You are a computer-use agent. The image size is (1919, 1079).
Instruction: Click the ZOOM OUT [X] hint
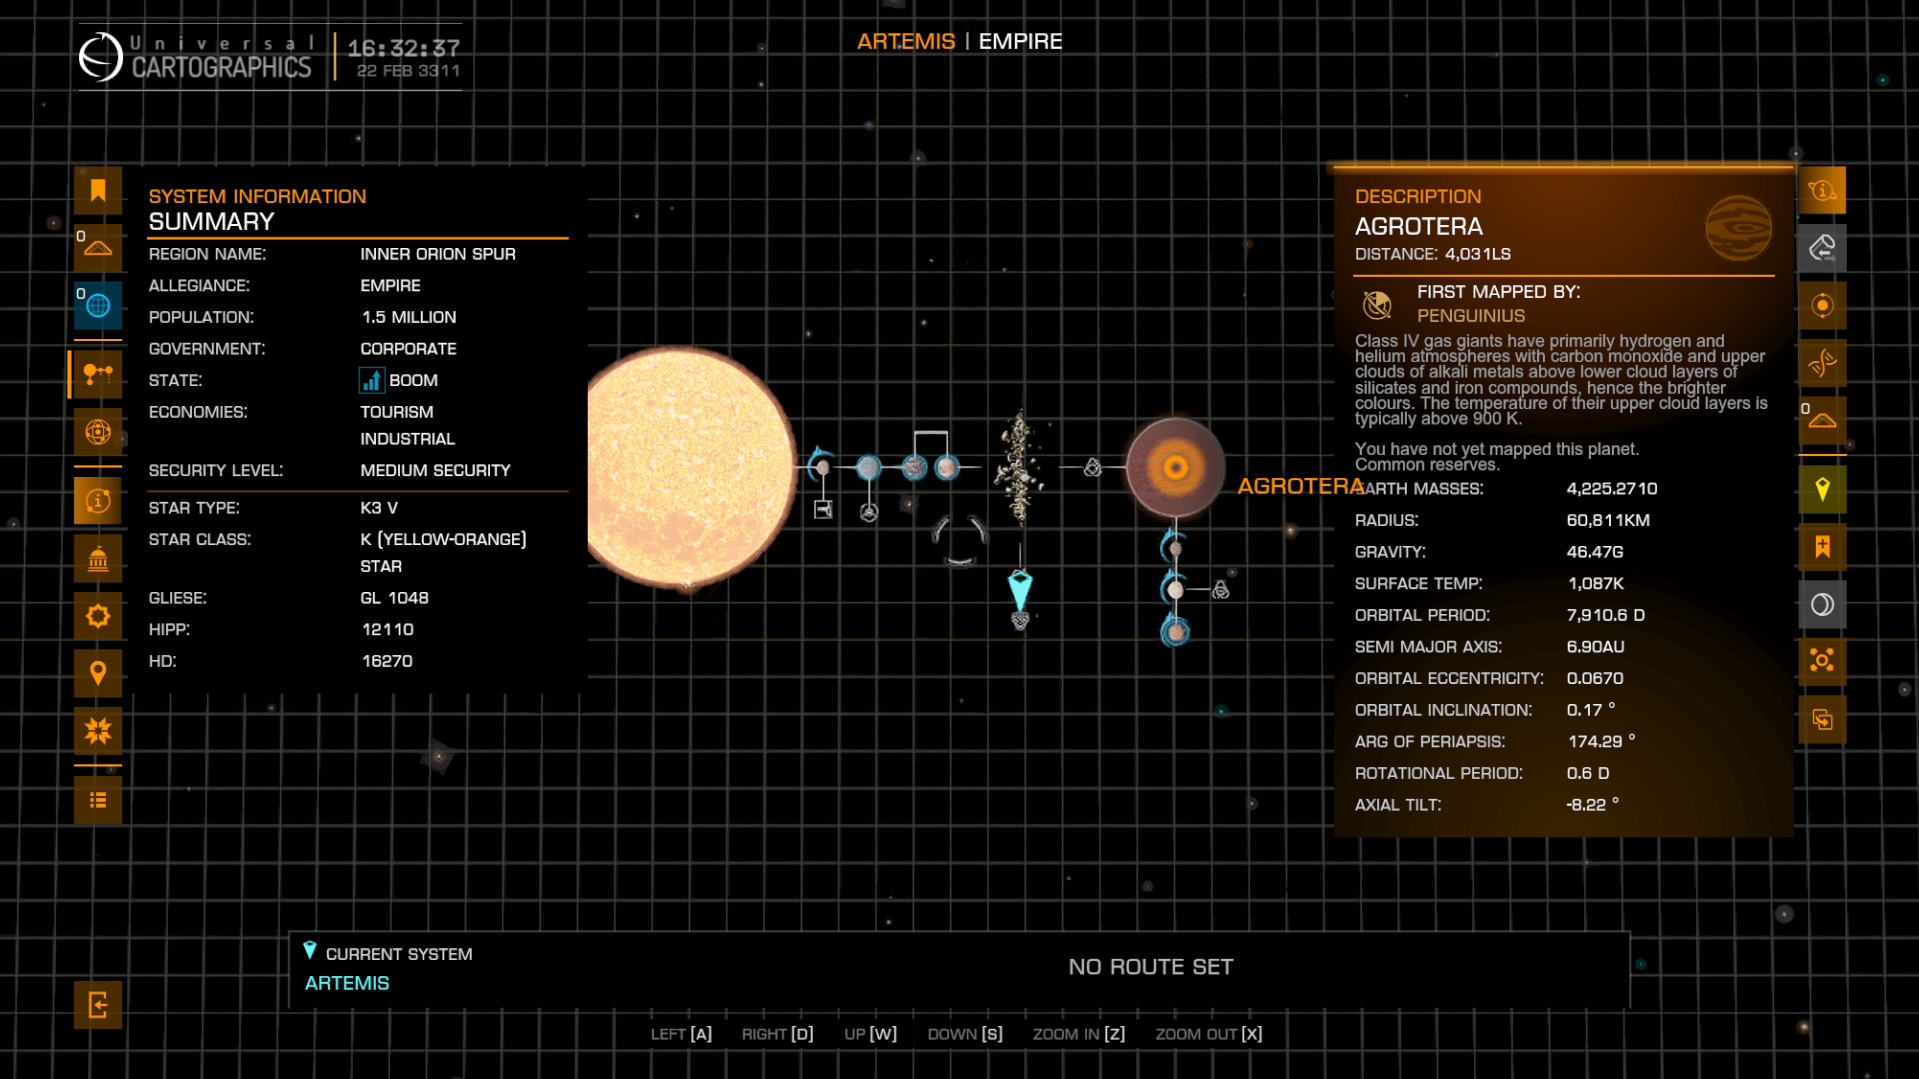(1209, 1034)
